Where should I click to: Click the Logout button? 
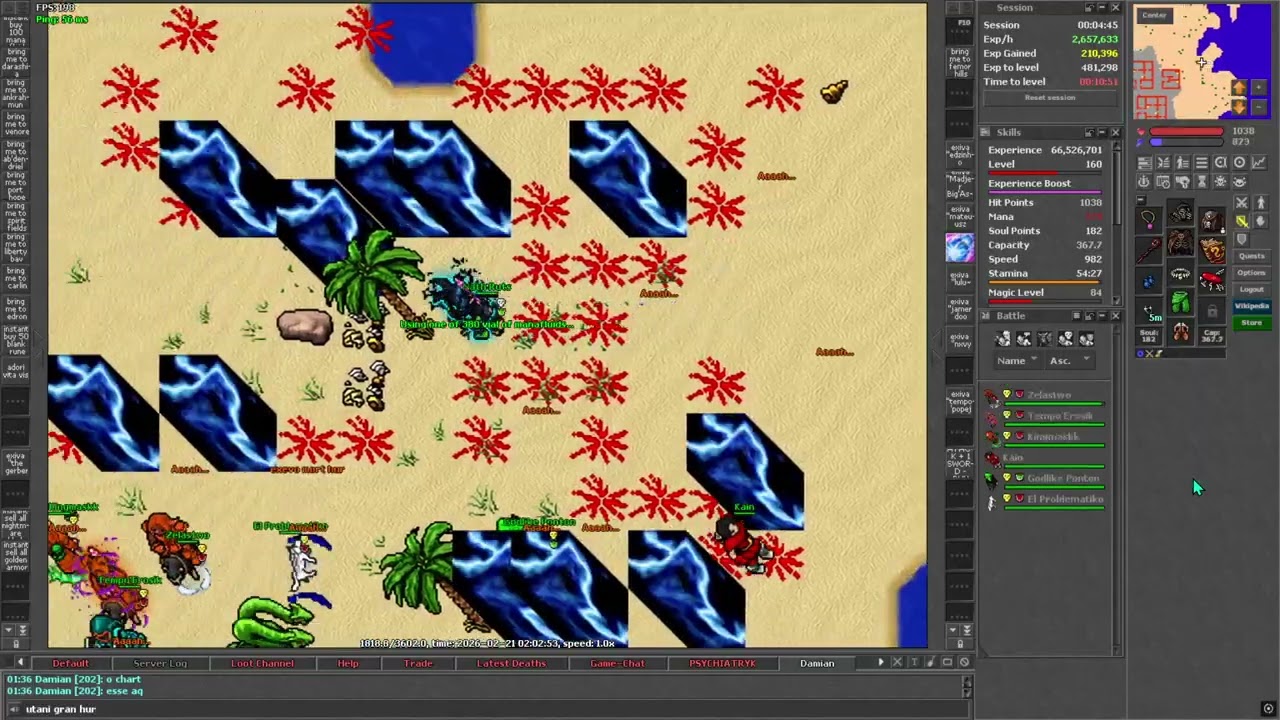1252,289
